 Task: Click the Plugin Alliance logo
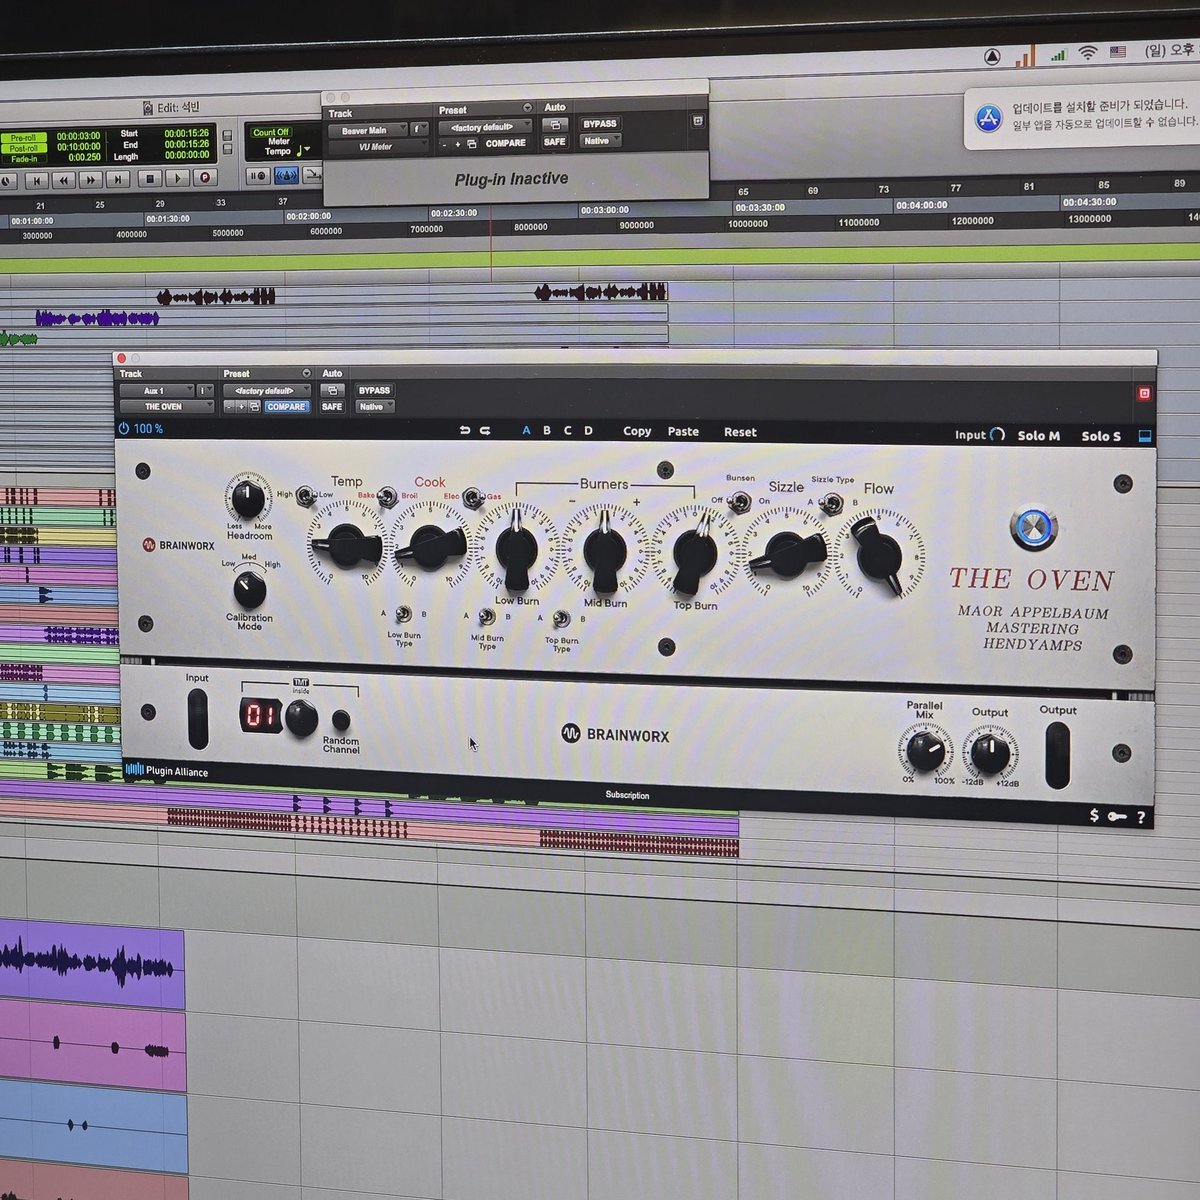pos(166,771)
